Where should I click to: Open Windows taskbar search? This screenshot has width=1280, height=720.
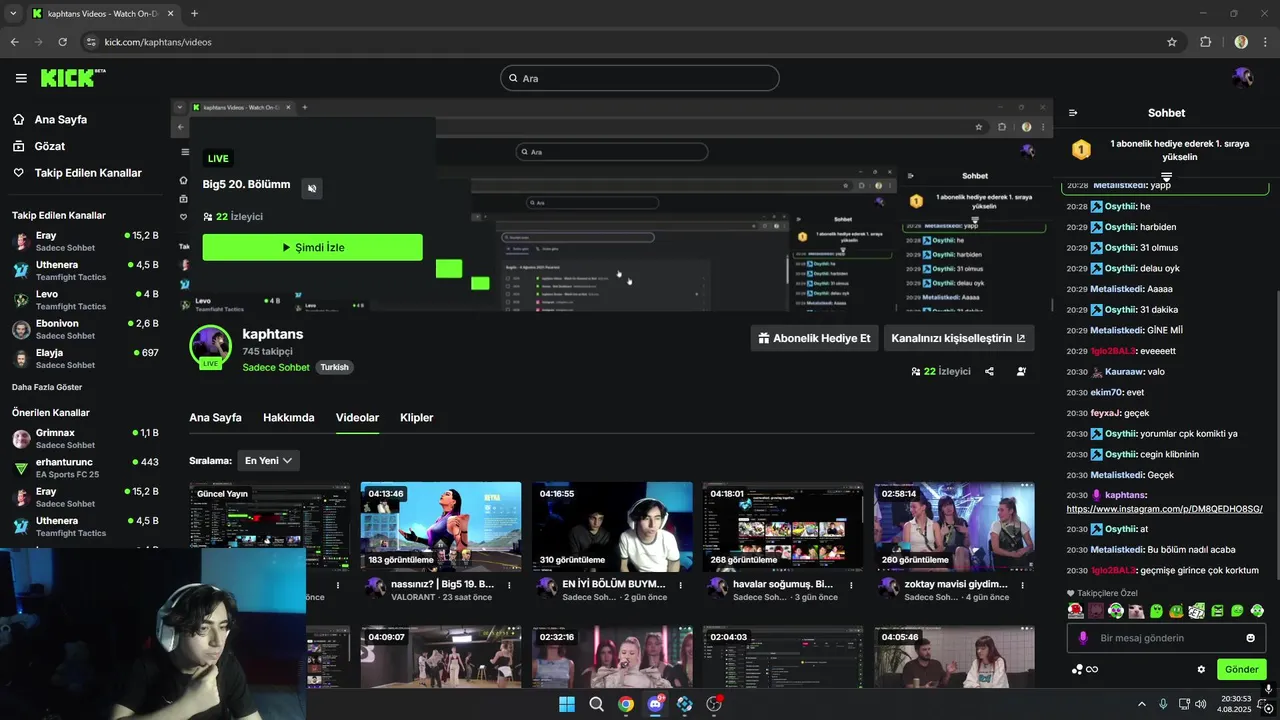click(597, 704)
